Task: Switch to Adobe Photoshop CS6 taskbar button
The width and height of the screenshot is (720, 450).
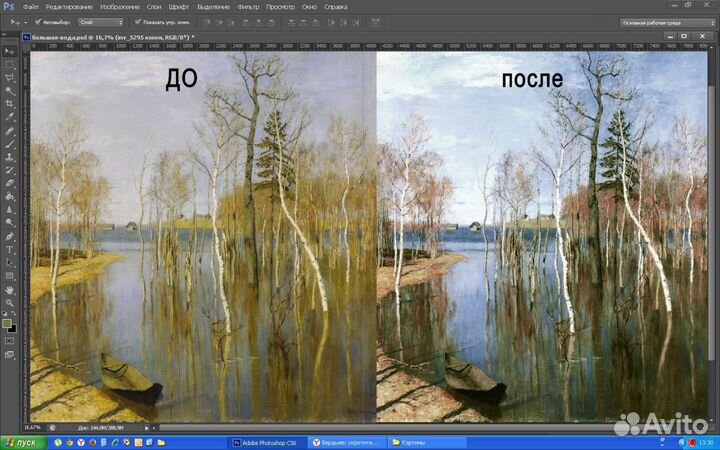Action: pos(267,443)
